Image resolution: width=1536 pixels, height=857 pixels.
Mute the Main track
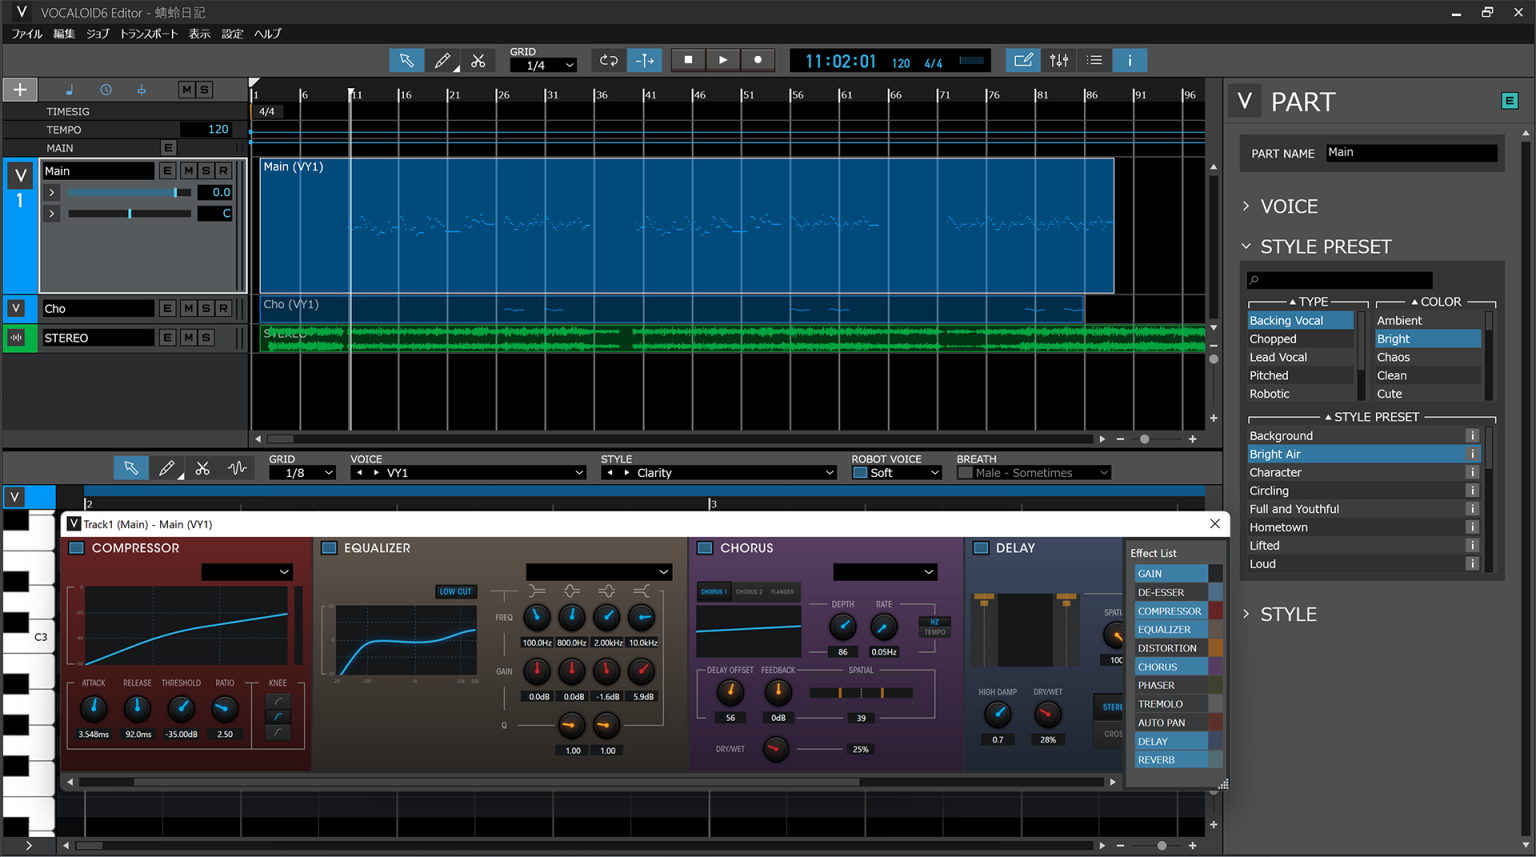(x=188, y=171)
